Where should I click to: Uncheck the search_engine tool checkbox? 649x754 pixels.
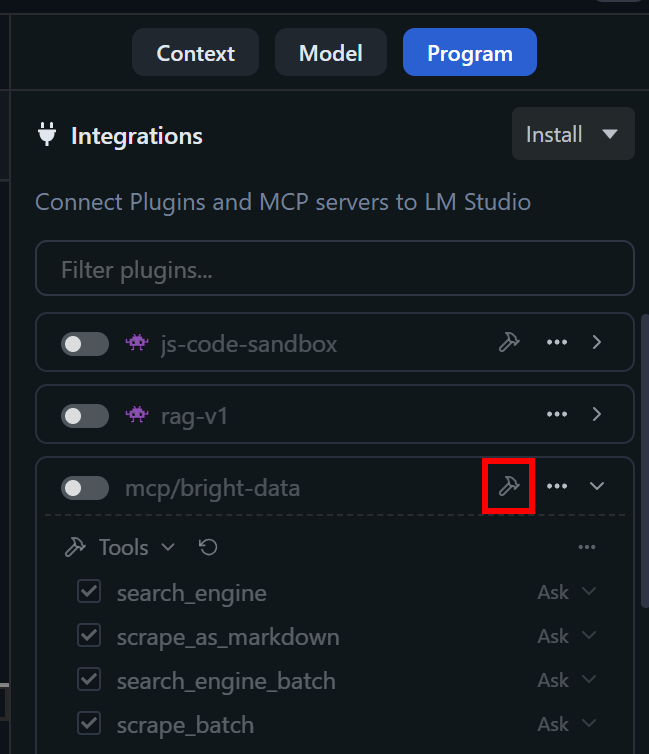89,592
